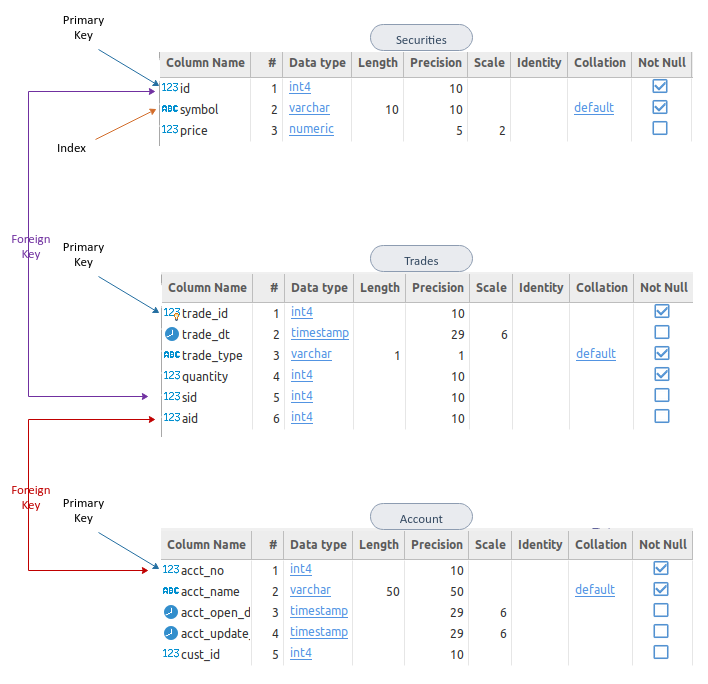Click the numeric icon beside cust_id

tap(170, 654)
